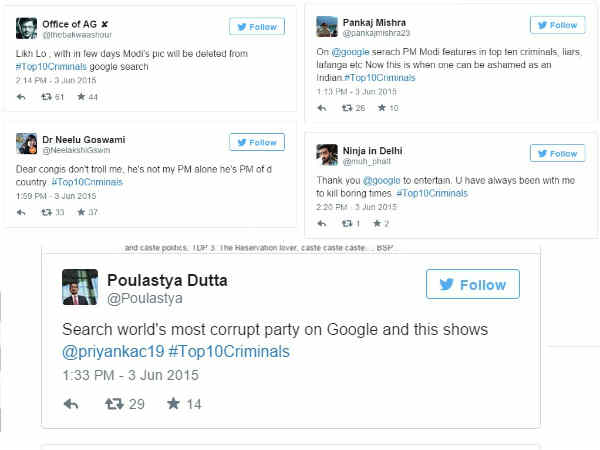Reply to Dr Neelu Goswami's tweet
Screen dimensions: 600x450
[x=22, y=212]
